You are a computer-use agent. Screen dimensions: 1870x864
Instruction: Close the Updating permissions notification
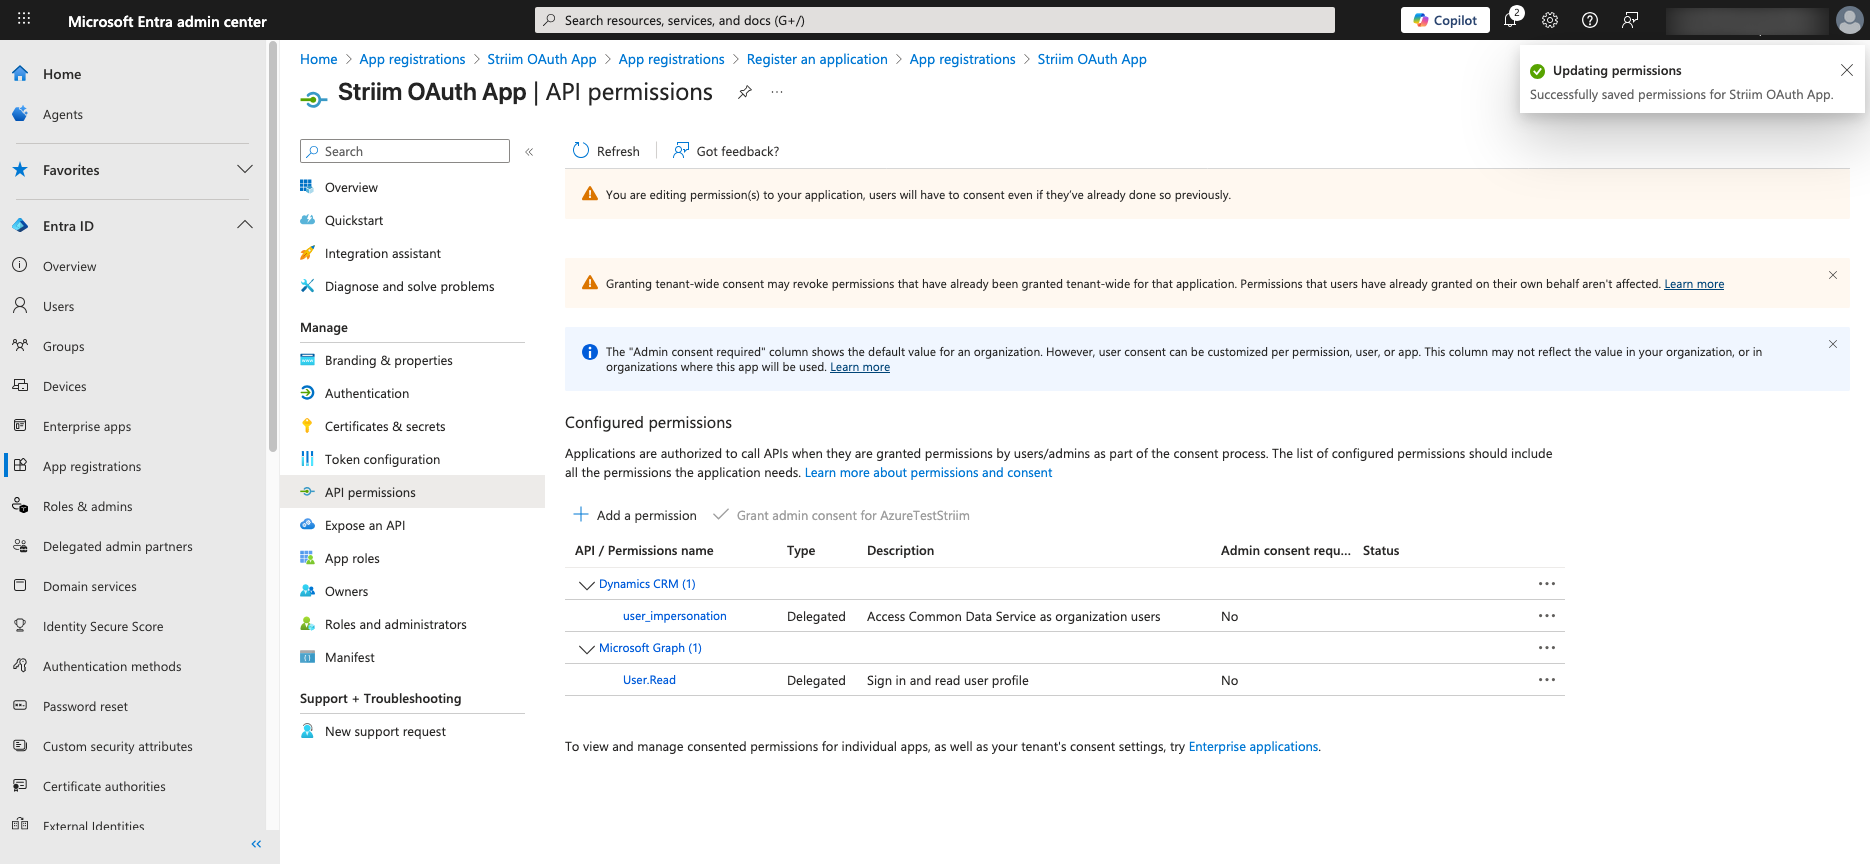coord(1847,70)
